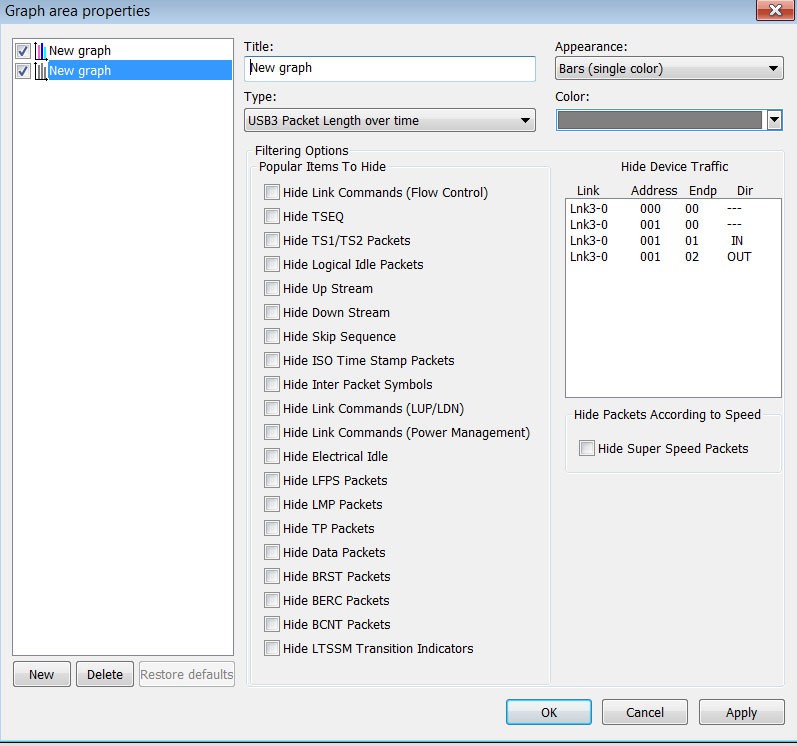This screenshot has width=797, height=746.
Task: Click the multicolor bars icon of first graph
Action: 41,51
